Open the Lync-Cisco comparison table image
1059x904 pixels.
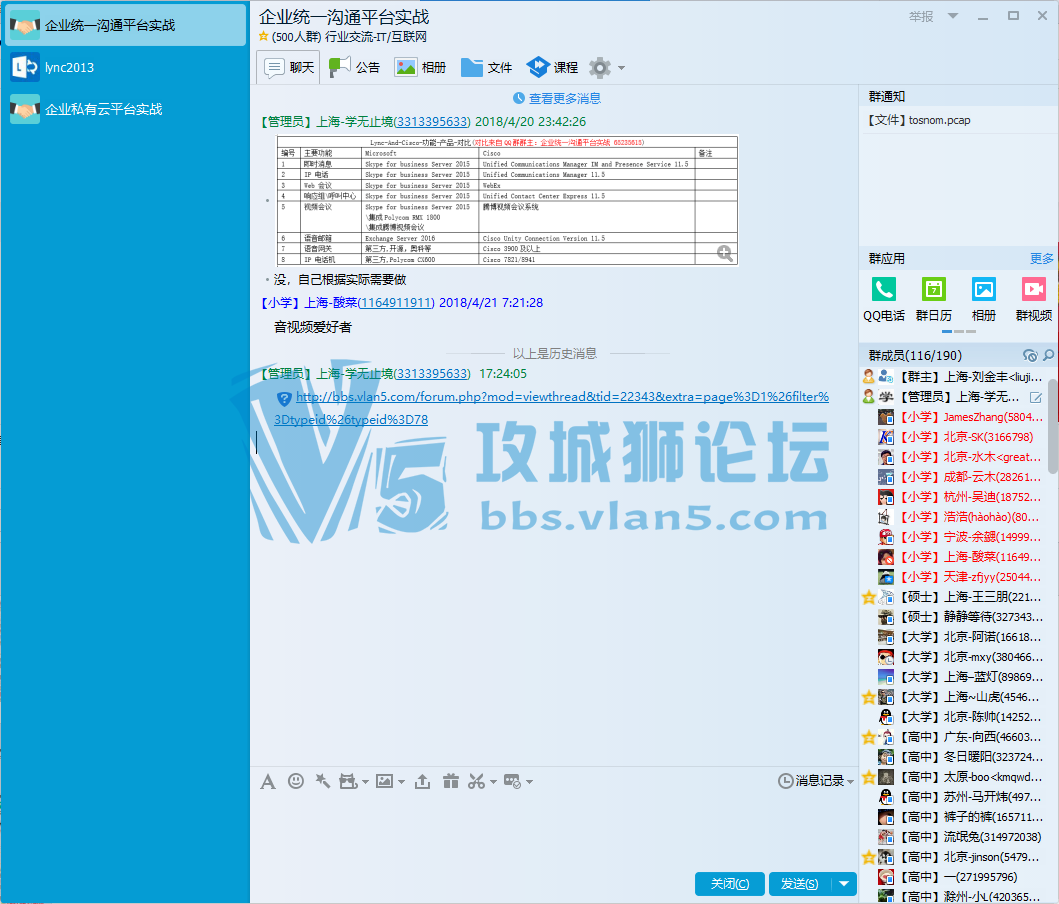click(x=507, y=201)
